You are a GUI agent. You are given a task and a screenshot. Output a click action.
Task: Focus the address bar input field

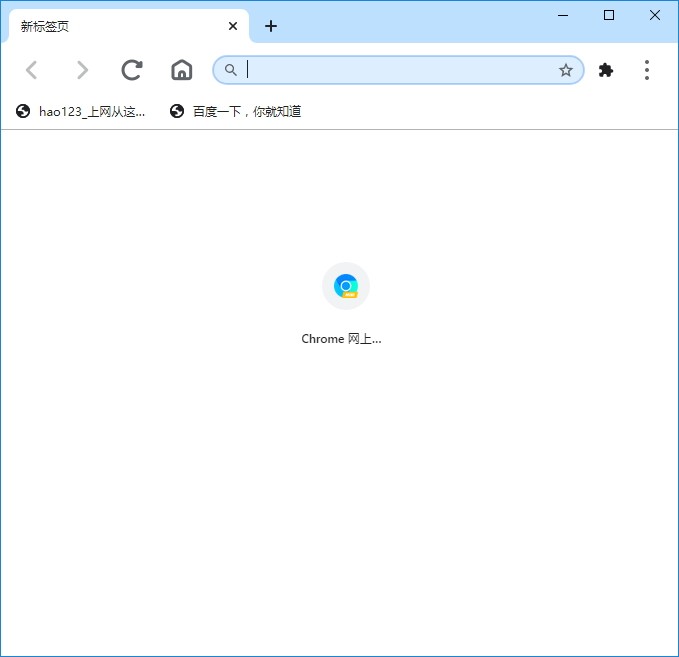[398, 70]
